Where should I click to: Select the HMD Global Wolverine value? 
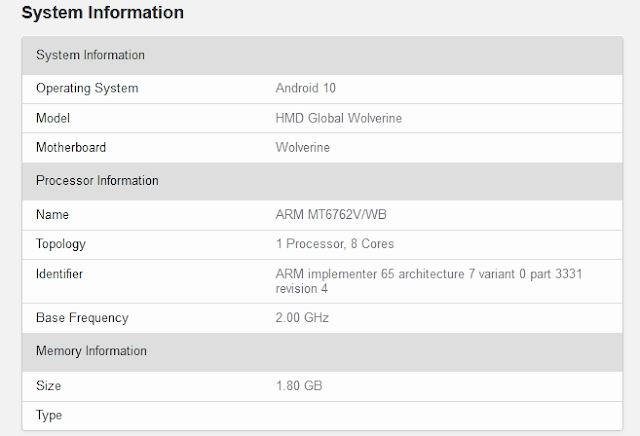click(x=339, y=118)
